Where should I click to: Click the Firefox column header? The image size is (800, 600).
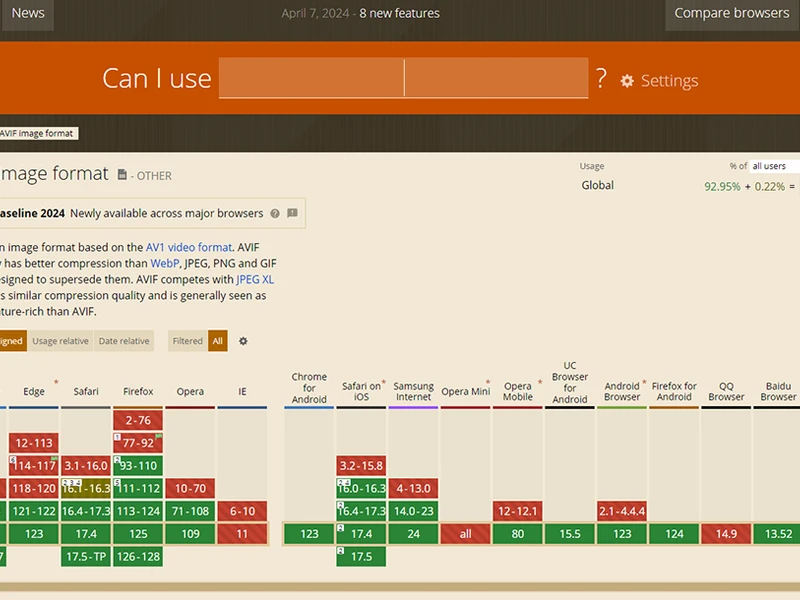point(138,391)
